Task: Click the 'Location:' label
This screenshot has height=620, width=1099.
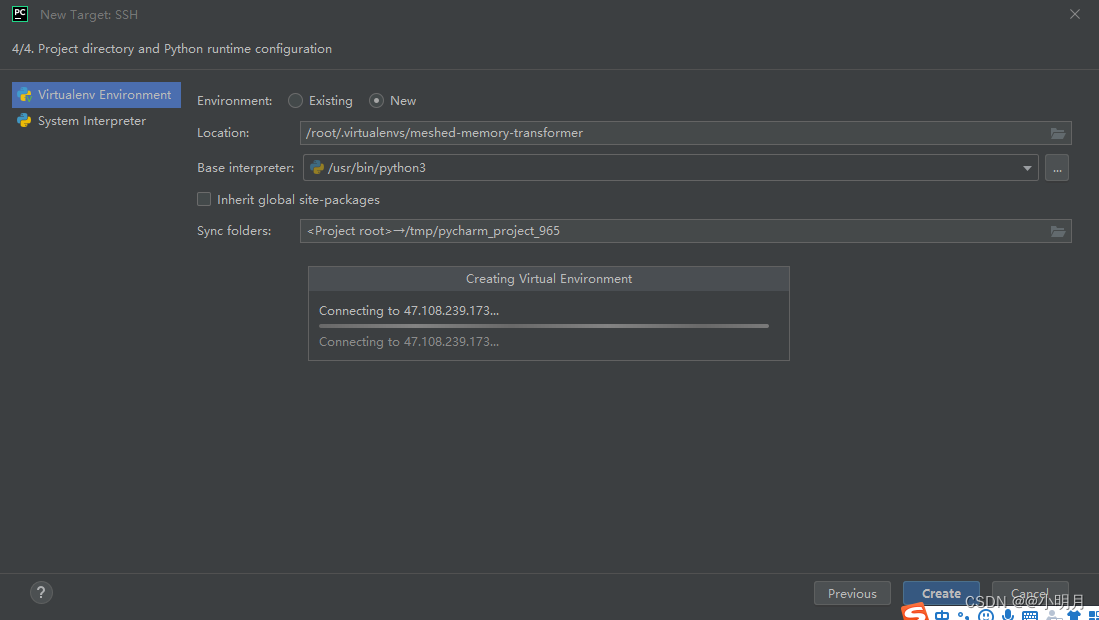Action: point(223,133)
